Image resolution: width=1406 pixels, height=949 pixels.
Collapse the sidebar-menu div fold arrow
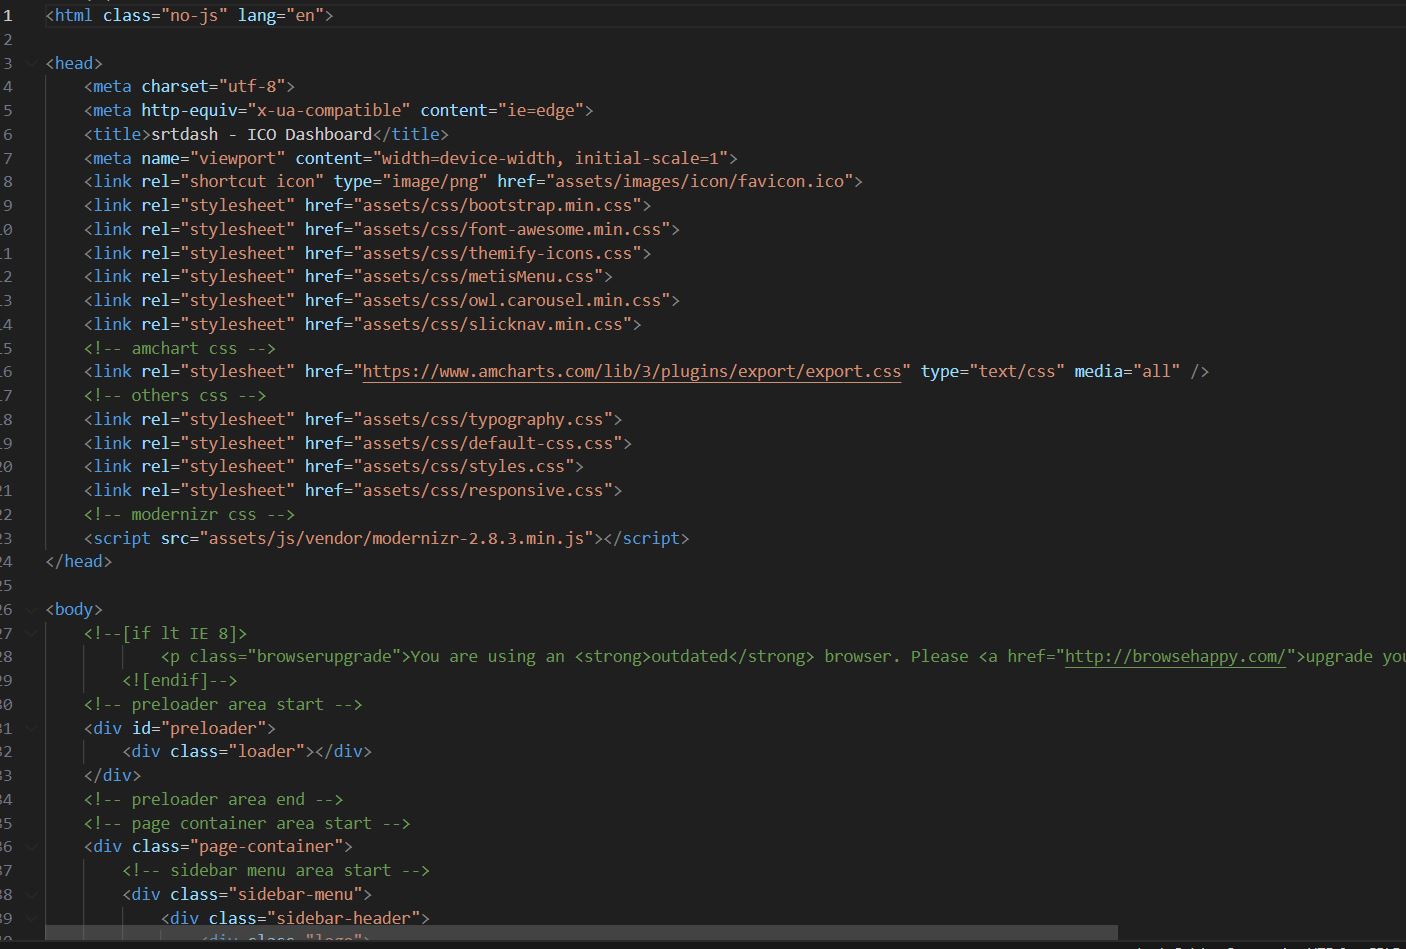pyautogui.click(x=32, y=894)
